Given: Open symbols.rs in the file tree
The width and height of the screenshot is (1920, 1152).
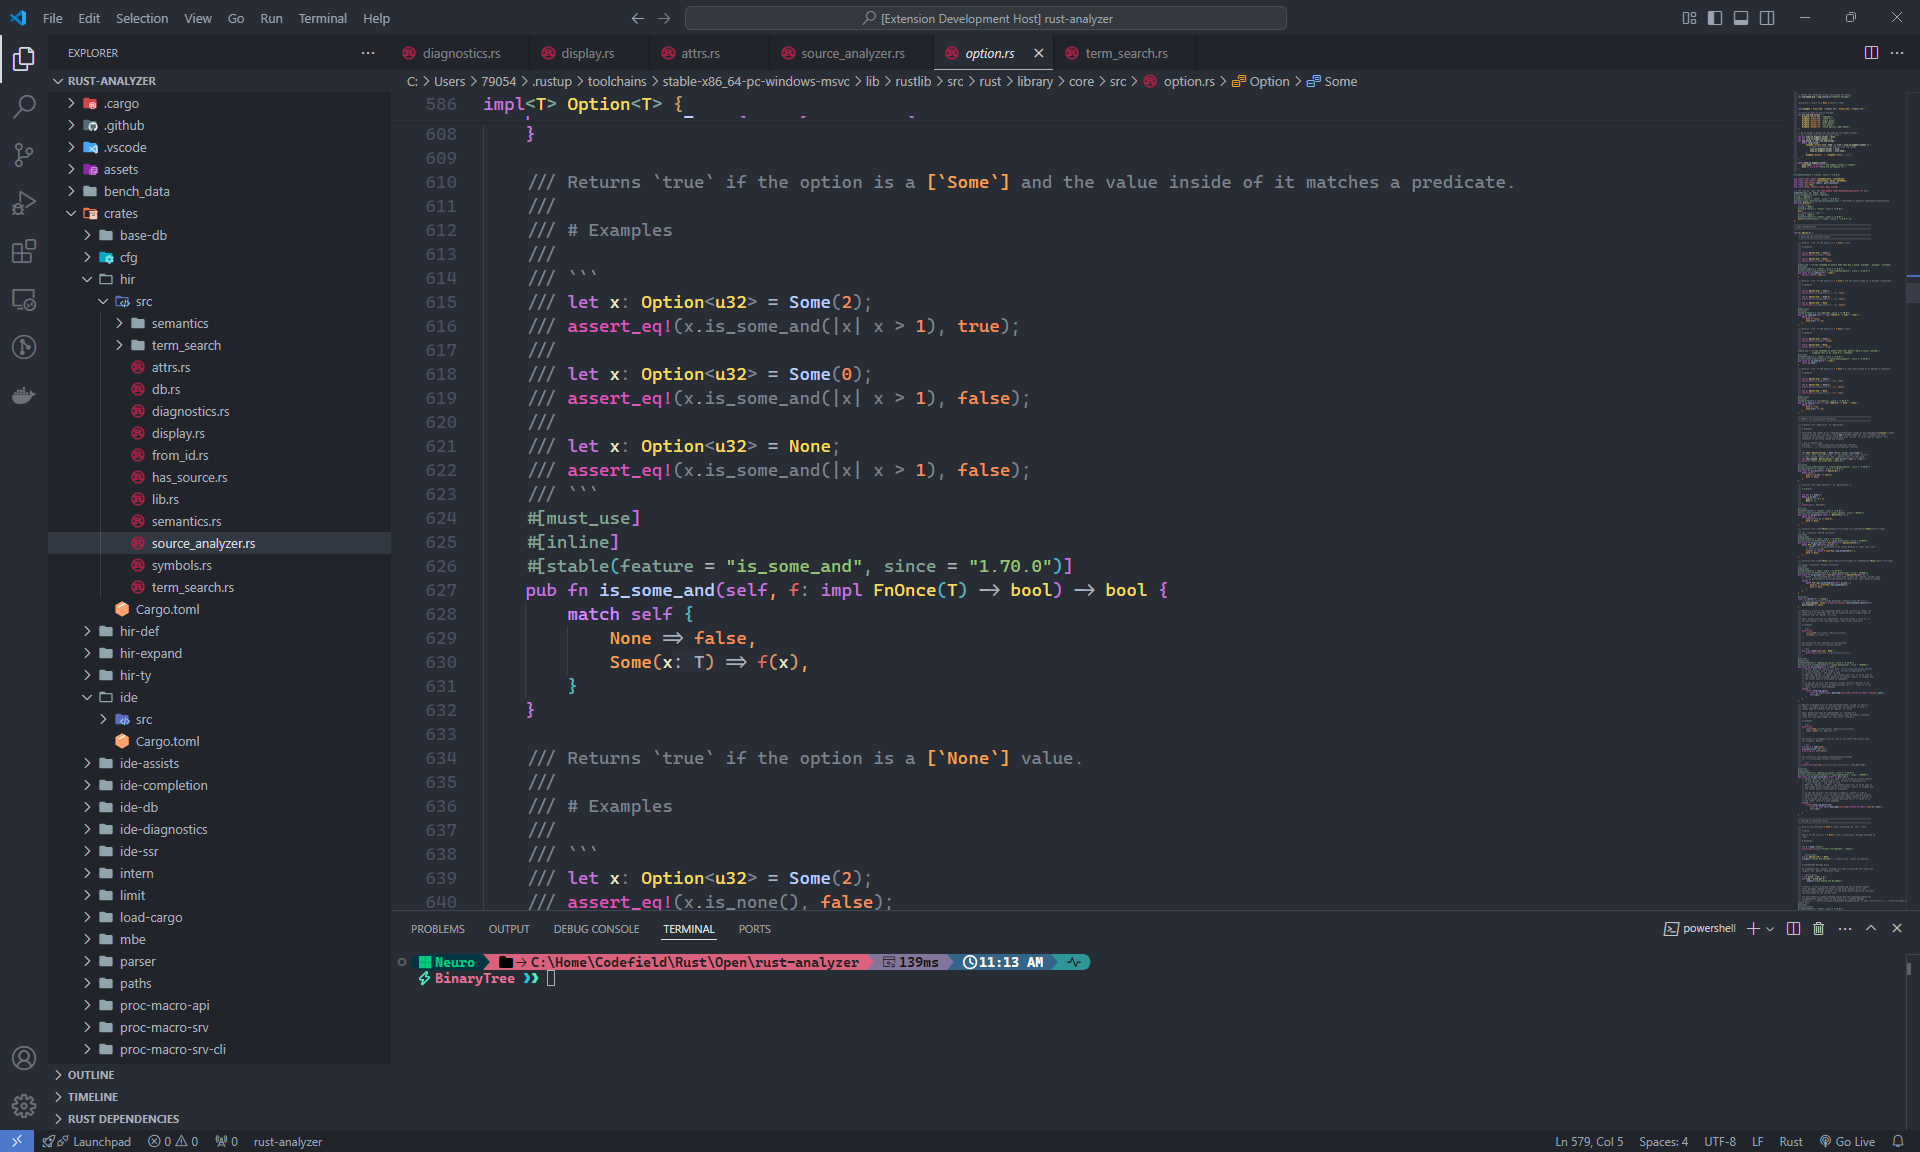Looking at the screenshot, I should [181, 565].
